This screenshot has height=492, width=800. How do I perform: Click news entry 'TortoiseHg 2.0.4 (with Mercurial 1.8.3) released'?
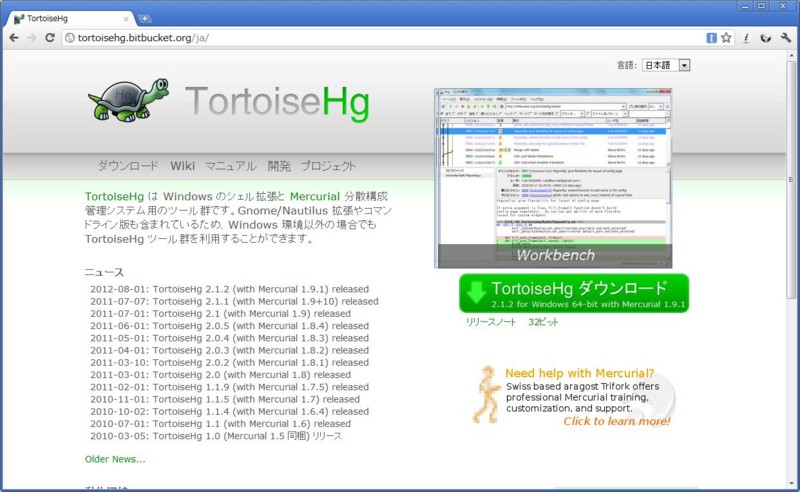tap(261, 338)
